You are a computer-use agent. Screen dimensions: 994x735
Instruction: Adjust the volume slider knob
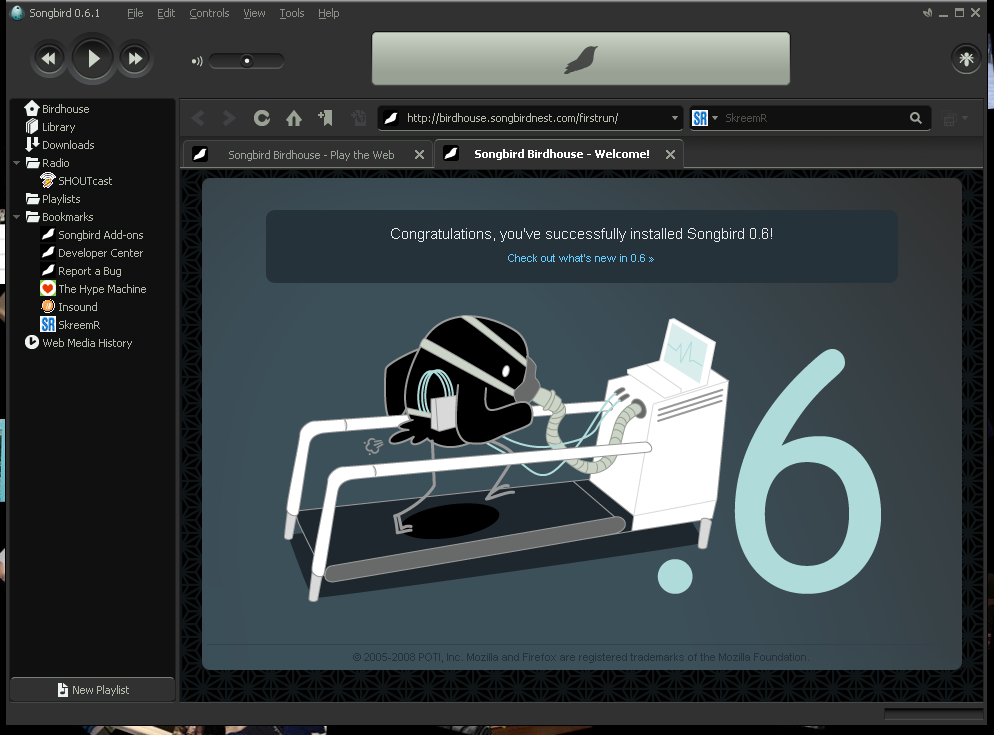(x=247, y=61)
